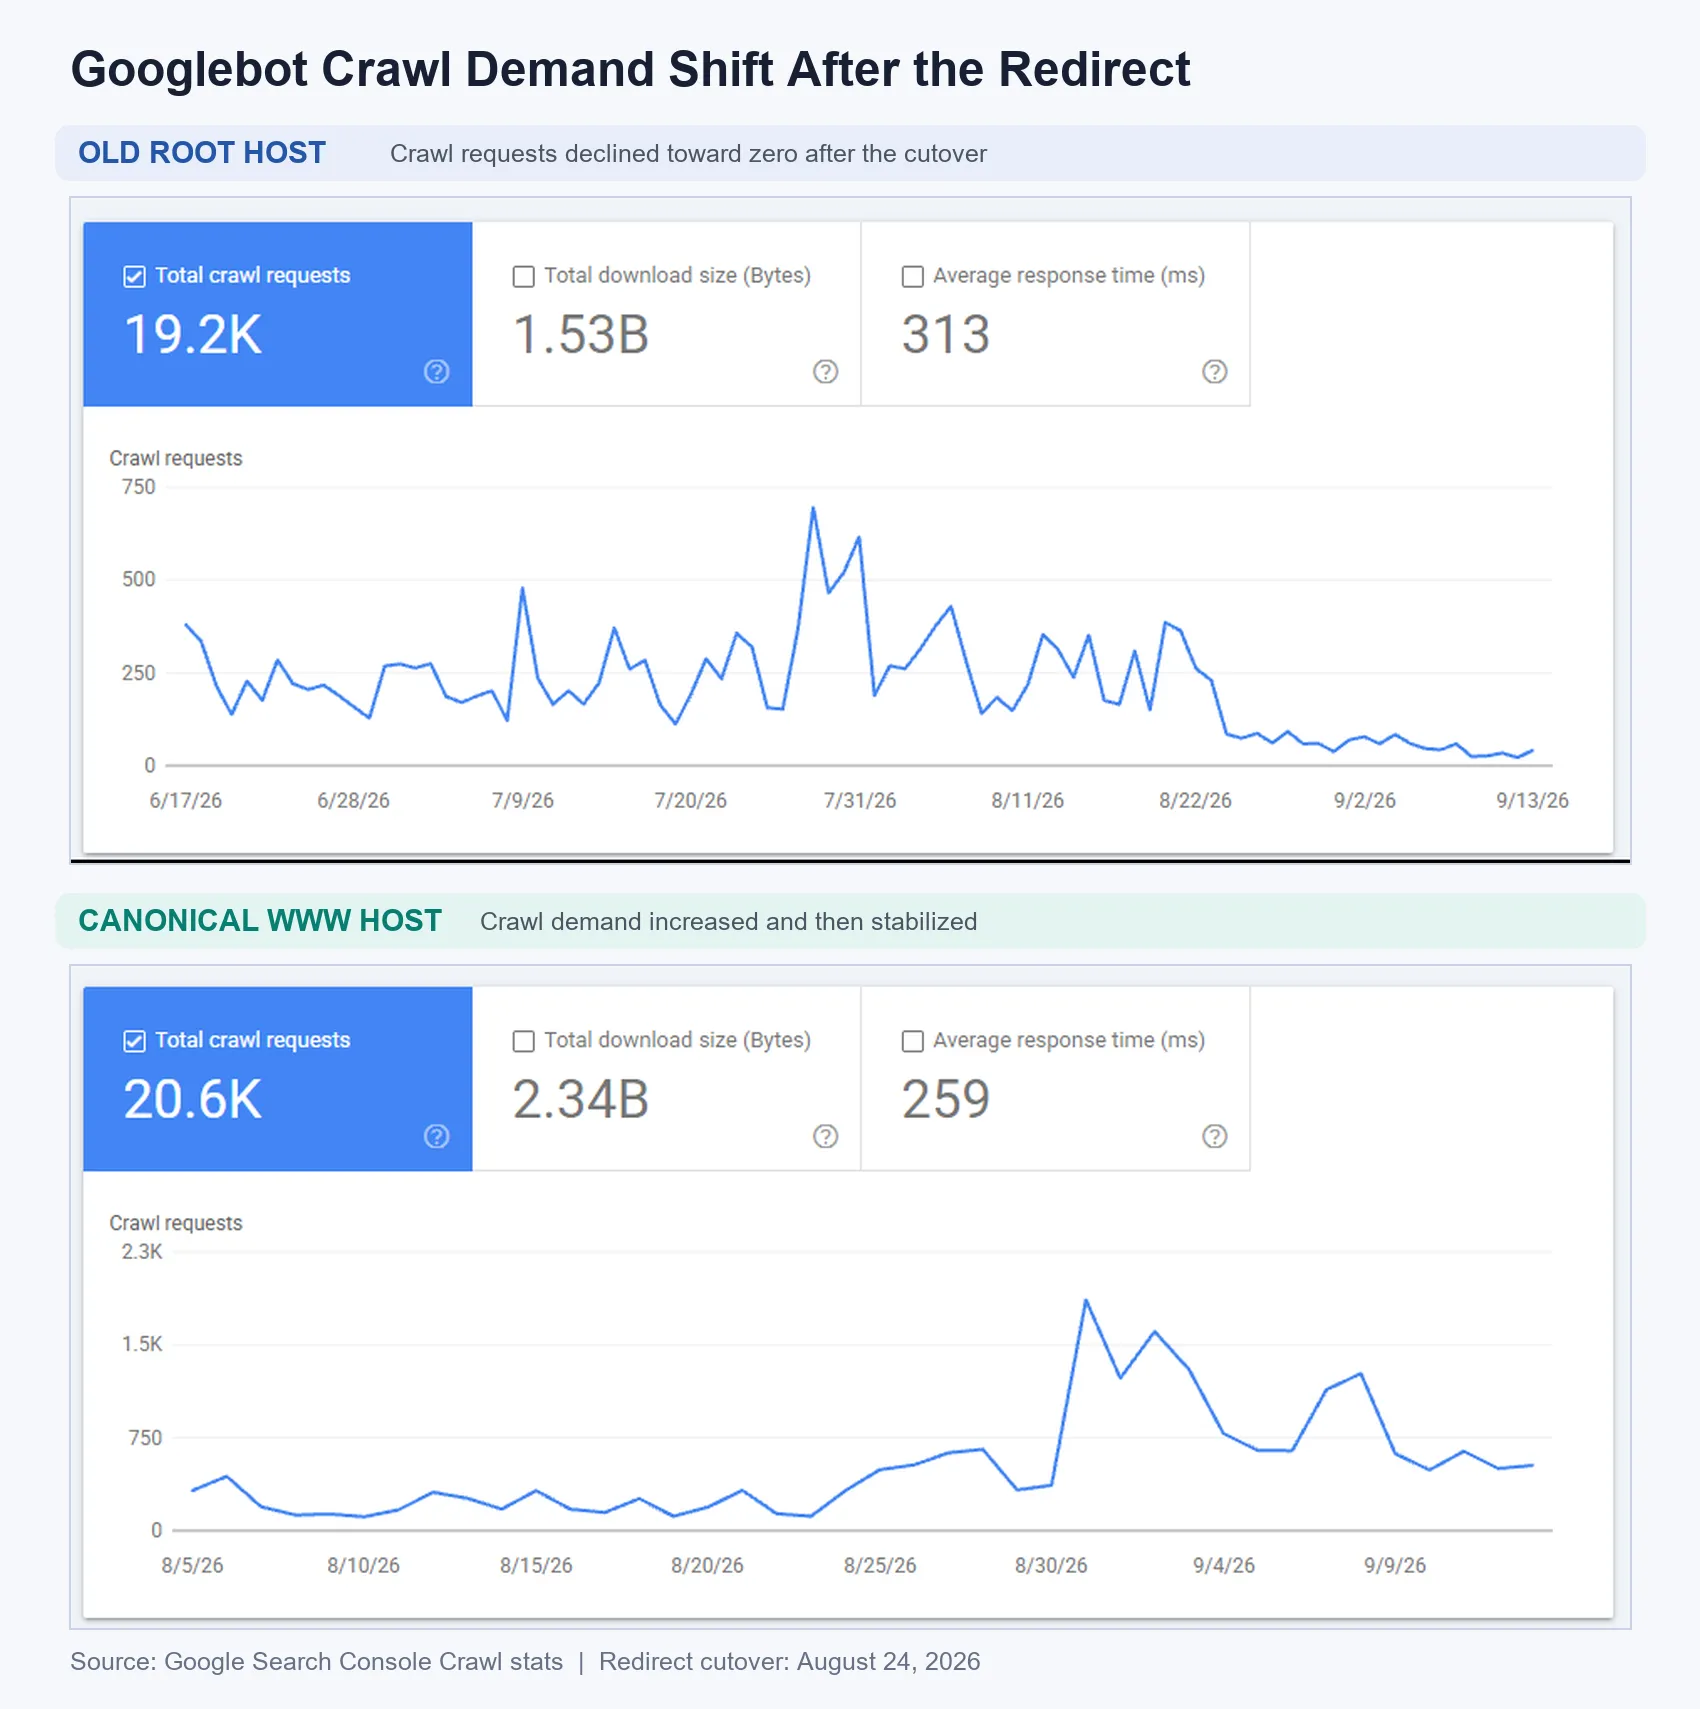Click the 'Crawl requests declined toward zero' caption
The width and height of the screenshot is (1700, 1709).
[x=688, y=154]
